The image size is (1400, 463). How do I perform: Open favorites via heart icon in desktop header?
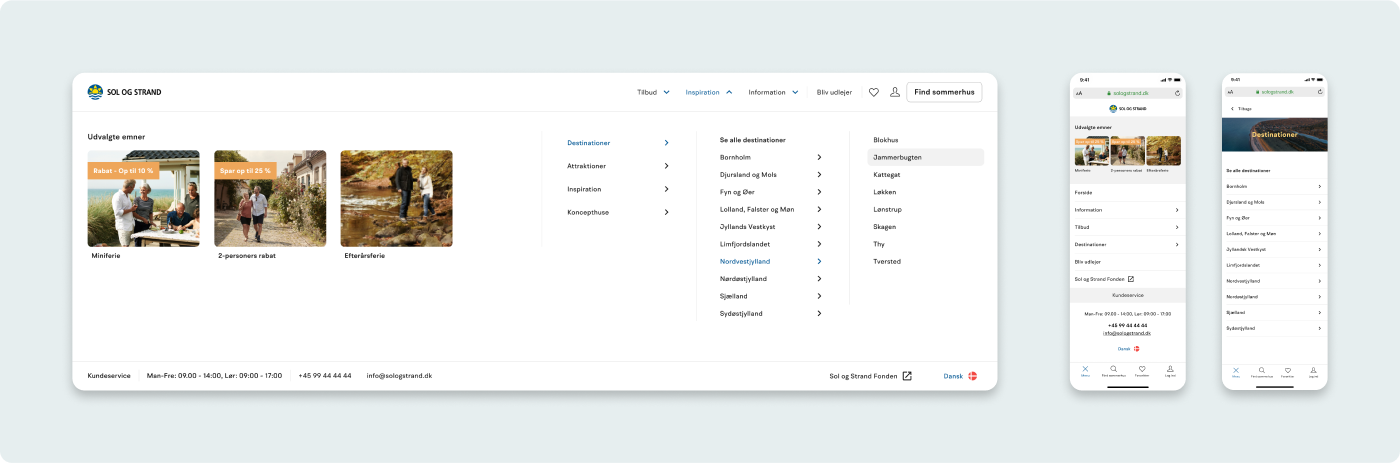click(x=873, y=92)
